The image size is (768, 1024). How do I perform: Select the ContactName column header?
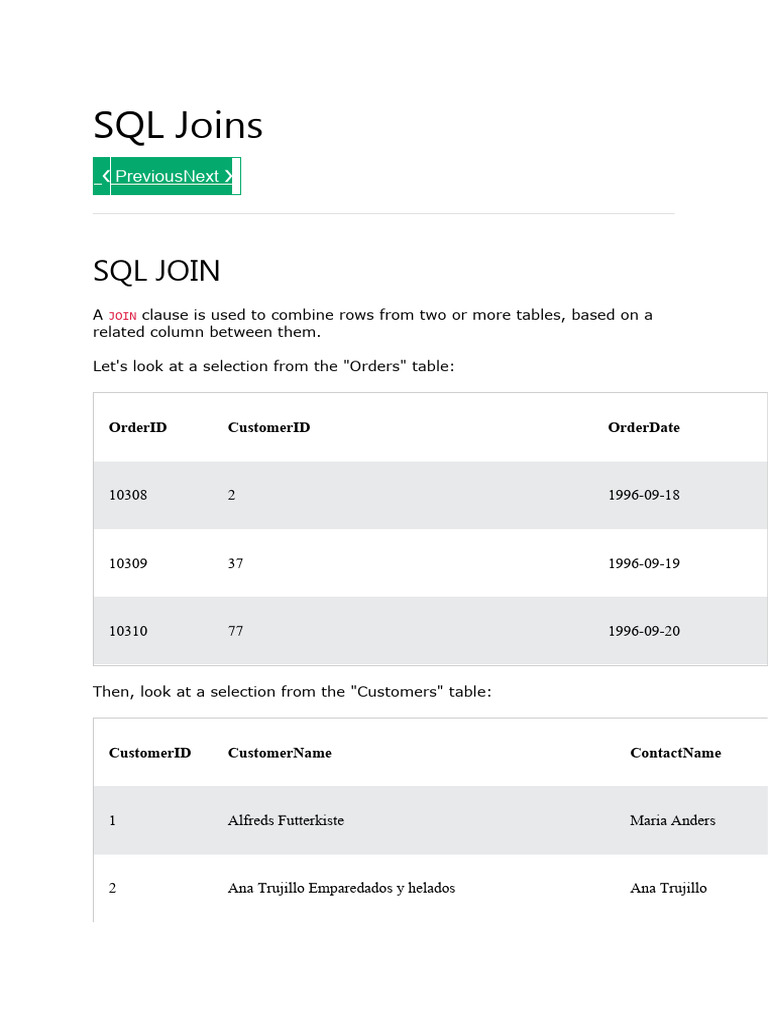click(x=675, y=753)
